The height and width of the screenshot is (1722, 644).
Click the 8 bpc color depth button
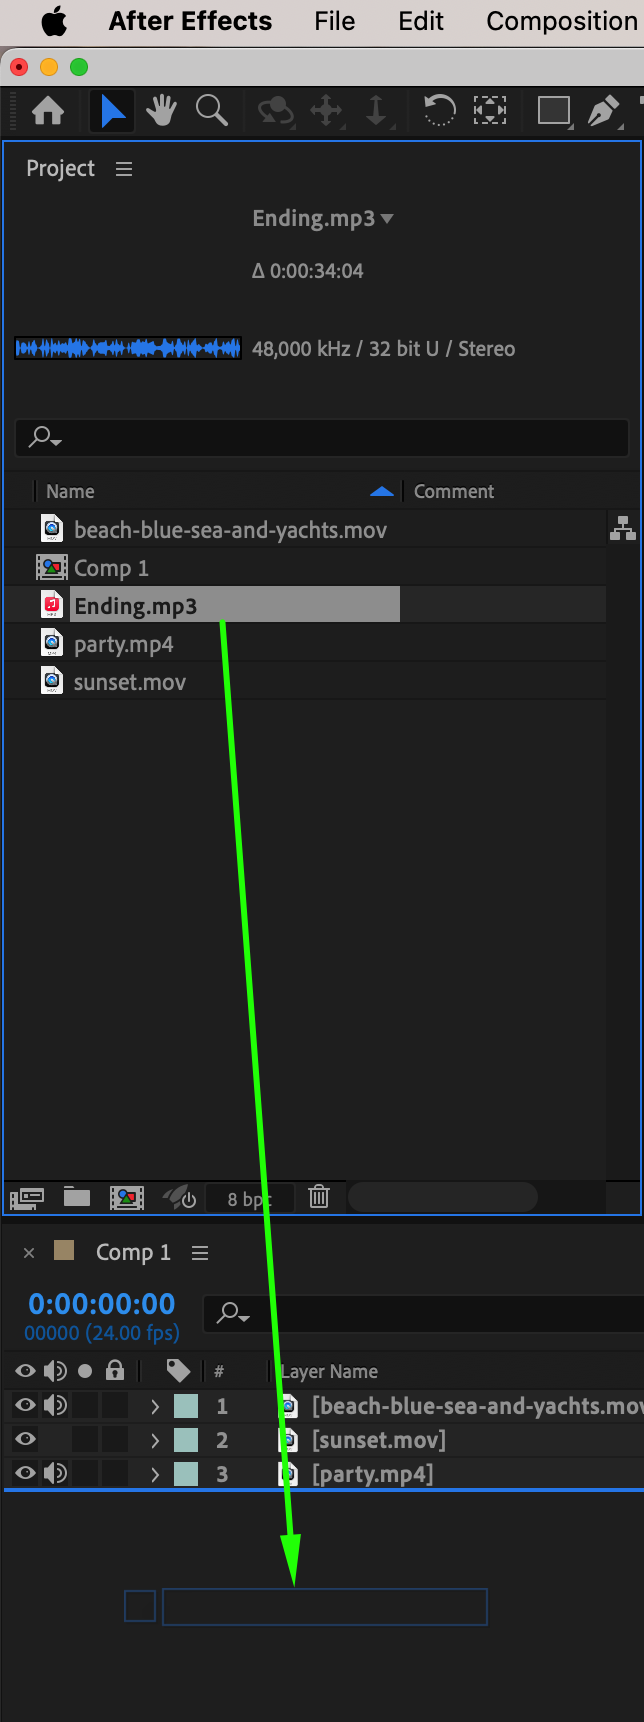(249, 1198)
